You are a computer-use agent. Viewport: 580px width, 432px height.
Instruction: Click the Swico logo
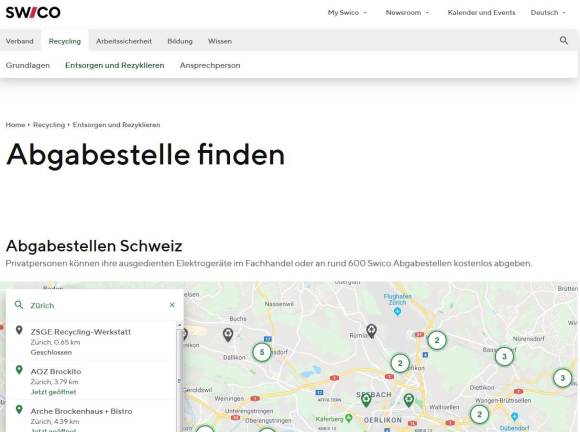click(x=33, y=12)
